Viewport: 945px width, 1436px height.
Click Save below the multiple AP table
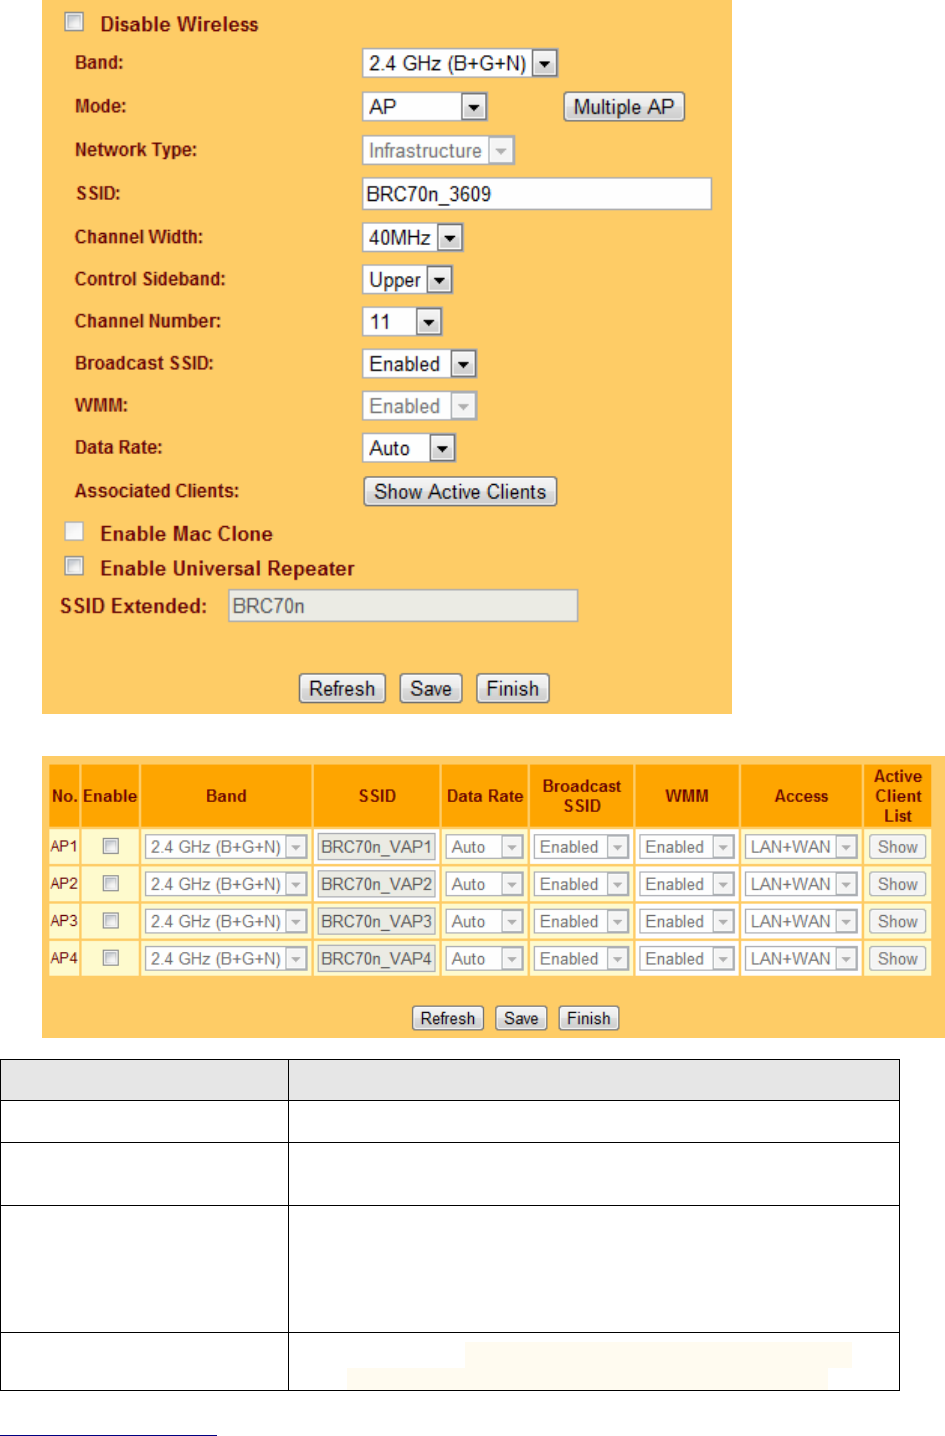521,1018
